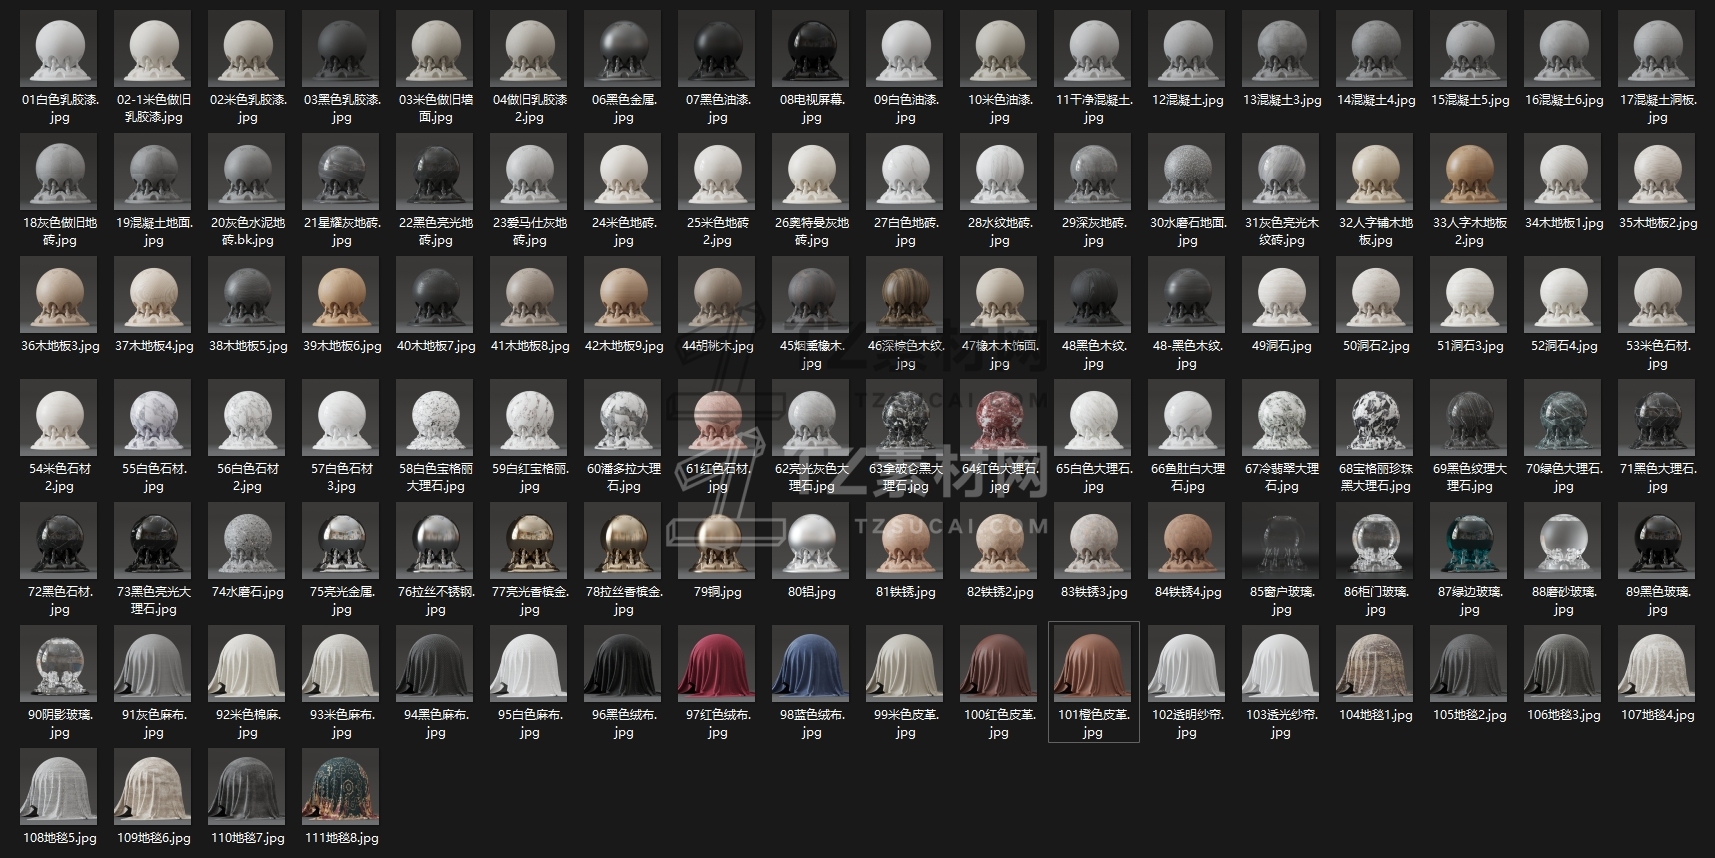The height and width of the screenshot is (858, 1715).
Task: Select the 08电视屏幕.jpg thumbnail
Action: [x=811, y=49]
